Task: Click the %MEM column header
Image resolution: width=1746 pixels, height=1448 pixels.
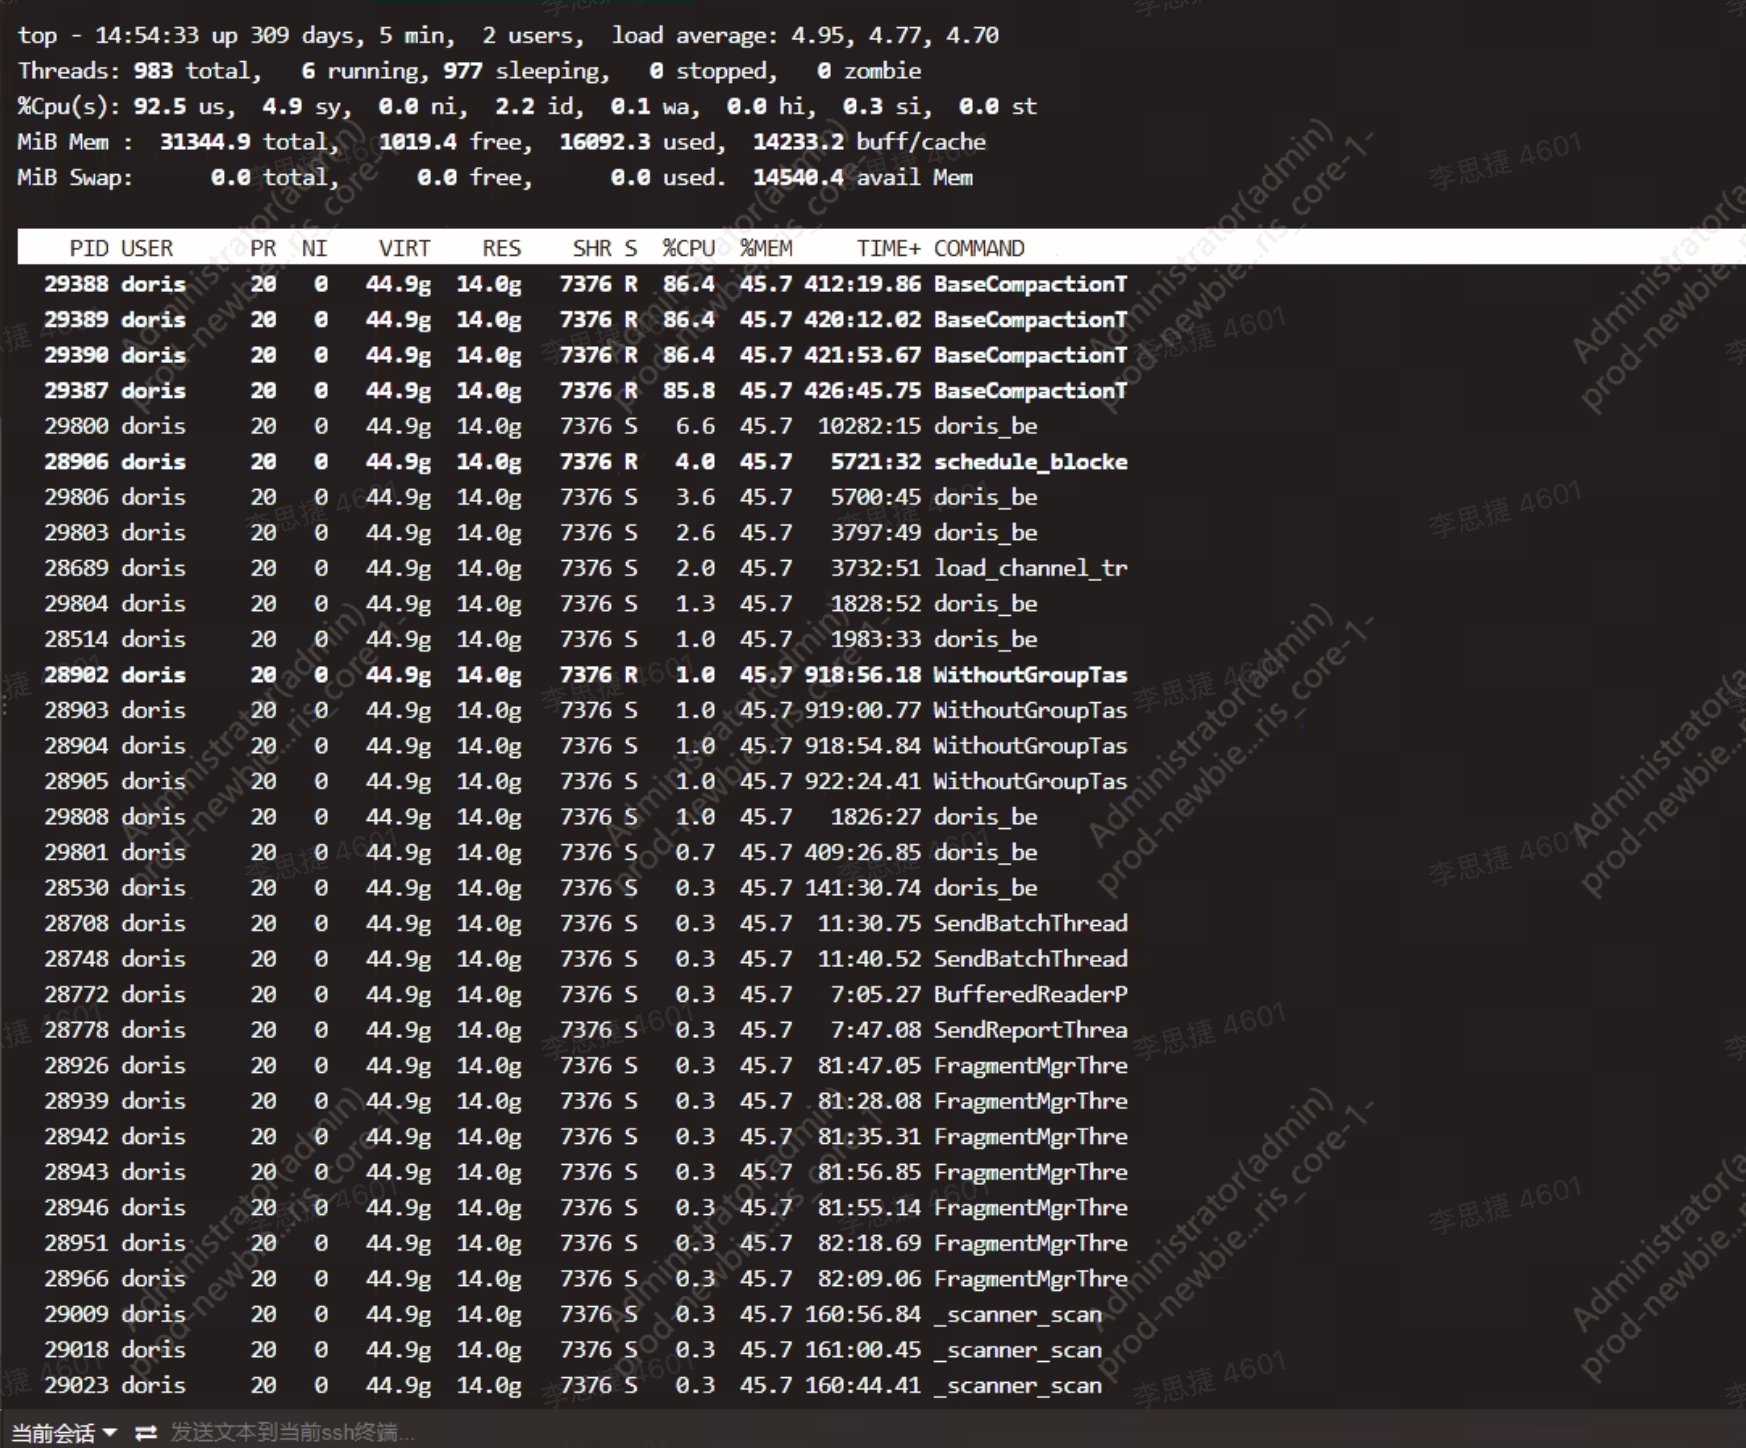Action: 766,248
